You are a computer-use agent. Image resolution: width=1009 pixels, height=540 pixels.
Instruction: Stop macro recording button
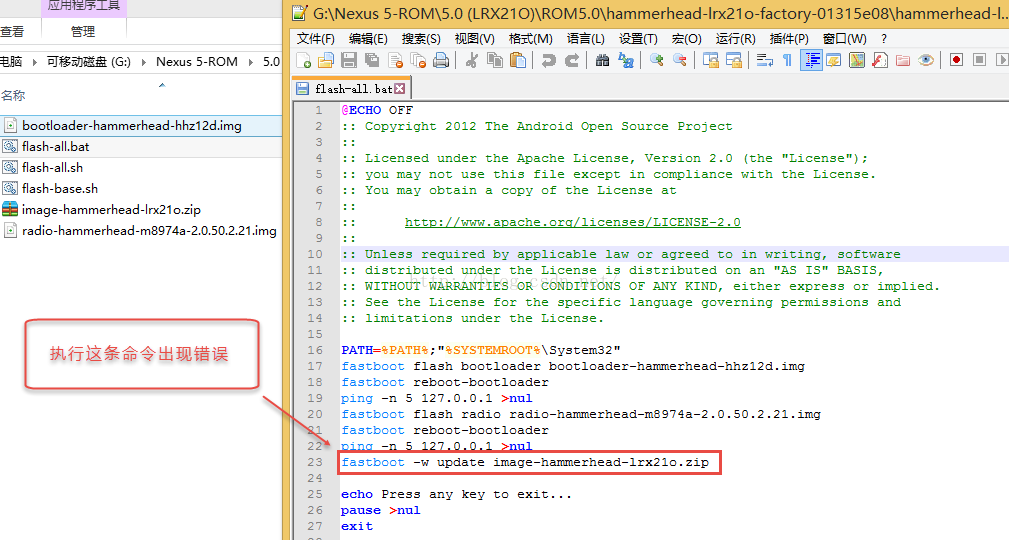(979, 60)
